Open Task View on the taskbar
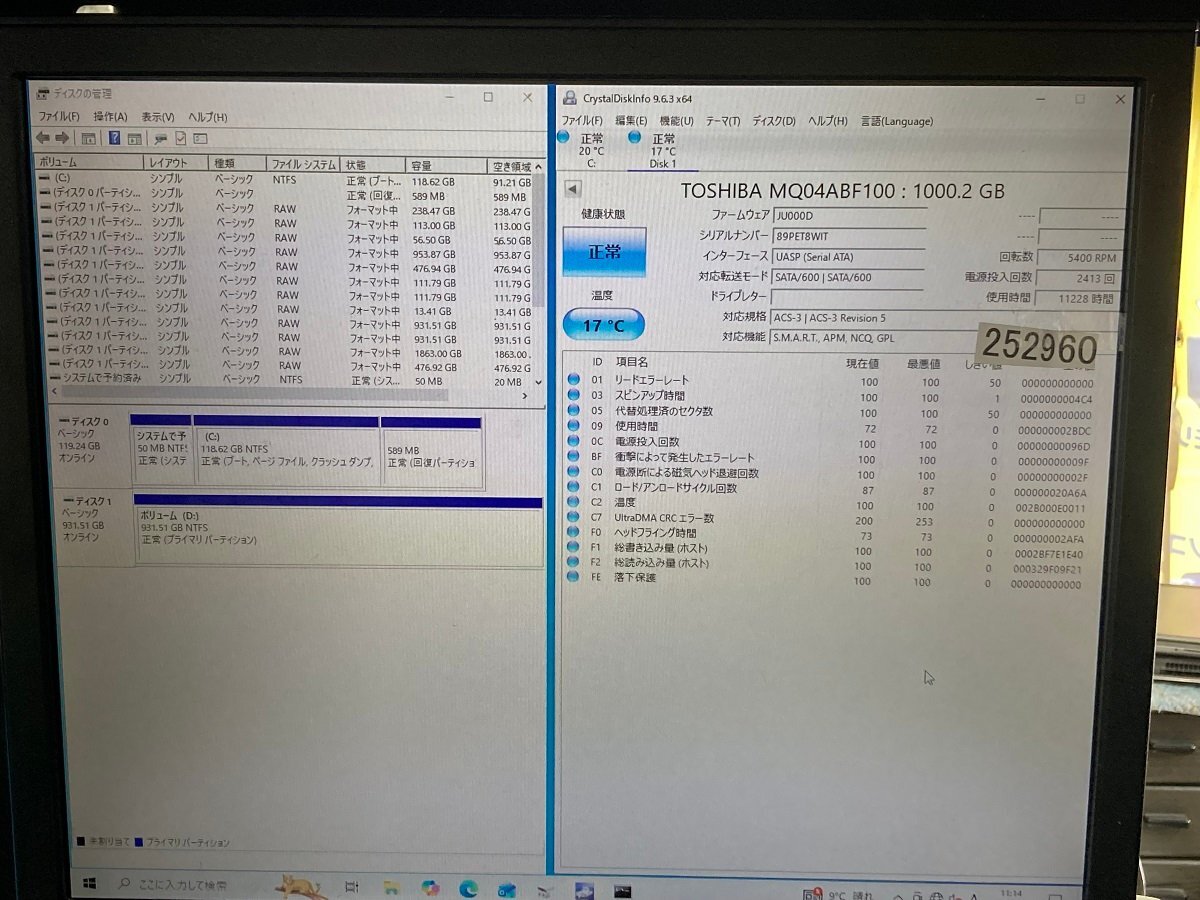 pyautogui.click(x=351, y=886)
